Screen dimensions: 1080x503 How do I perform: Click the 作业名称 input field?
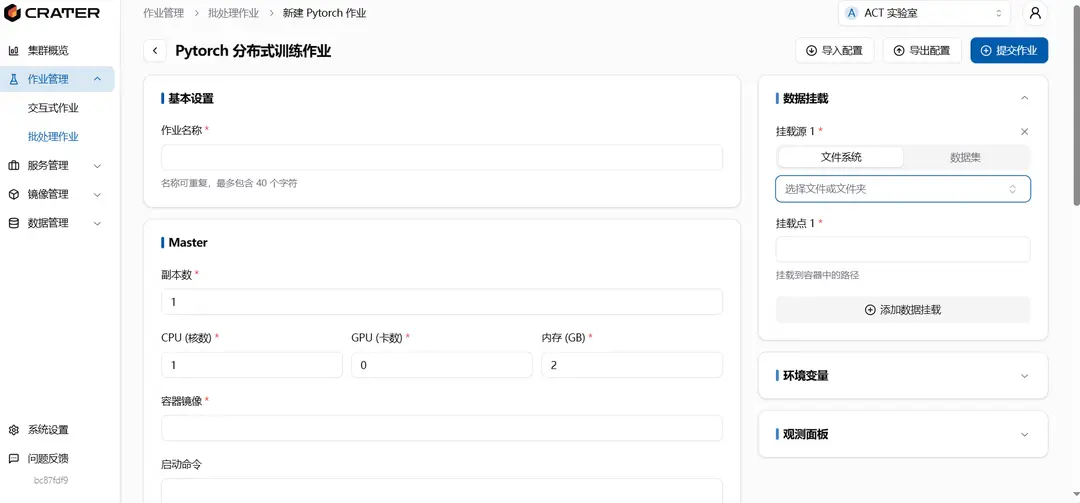tap(441, 158)
